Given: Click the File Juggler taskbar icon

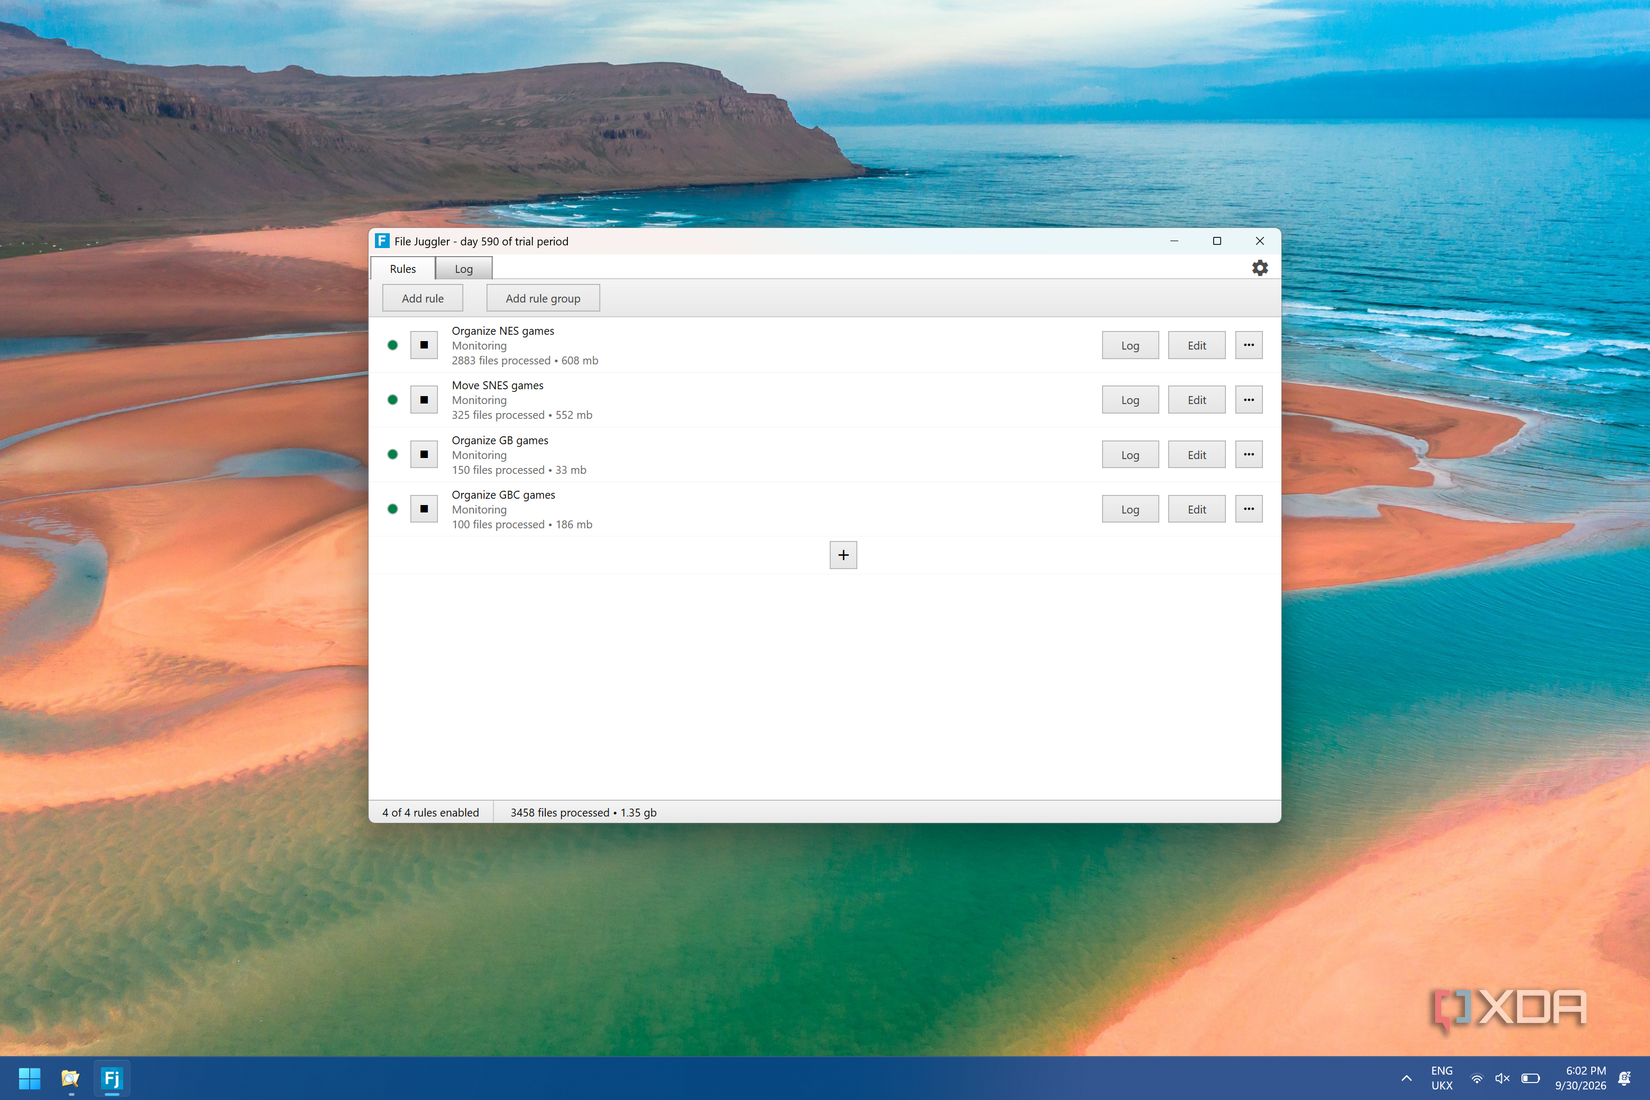Looking at the screenshot, I should (111, 1079).
